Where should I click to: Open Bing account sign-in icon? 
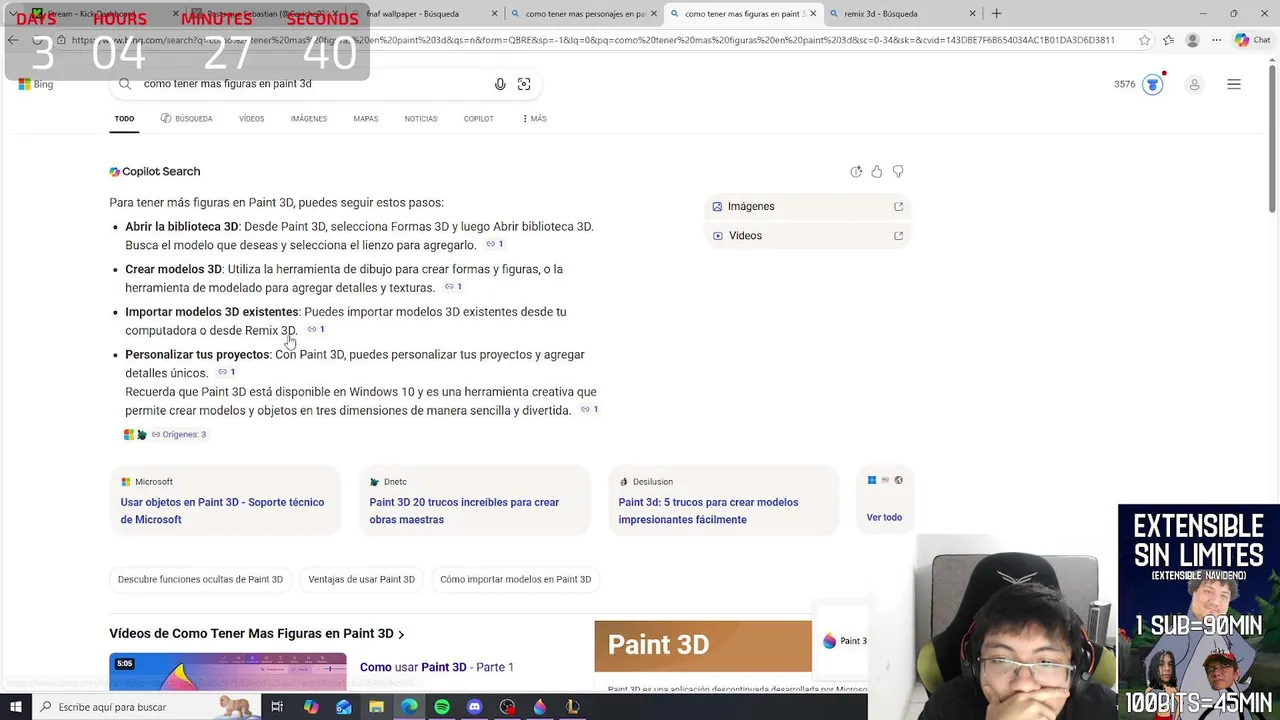[x=1194, y=85]
